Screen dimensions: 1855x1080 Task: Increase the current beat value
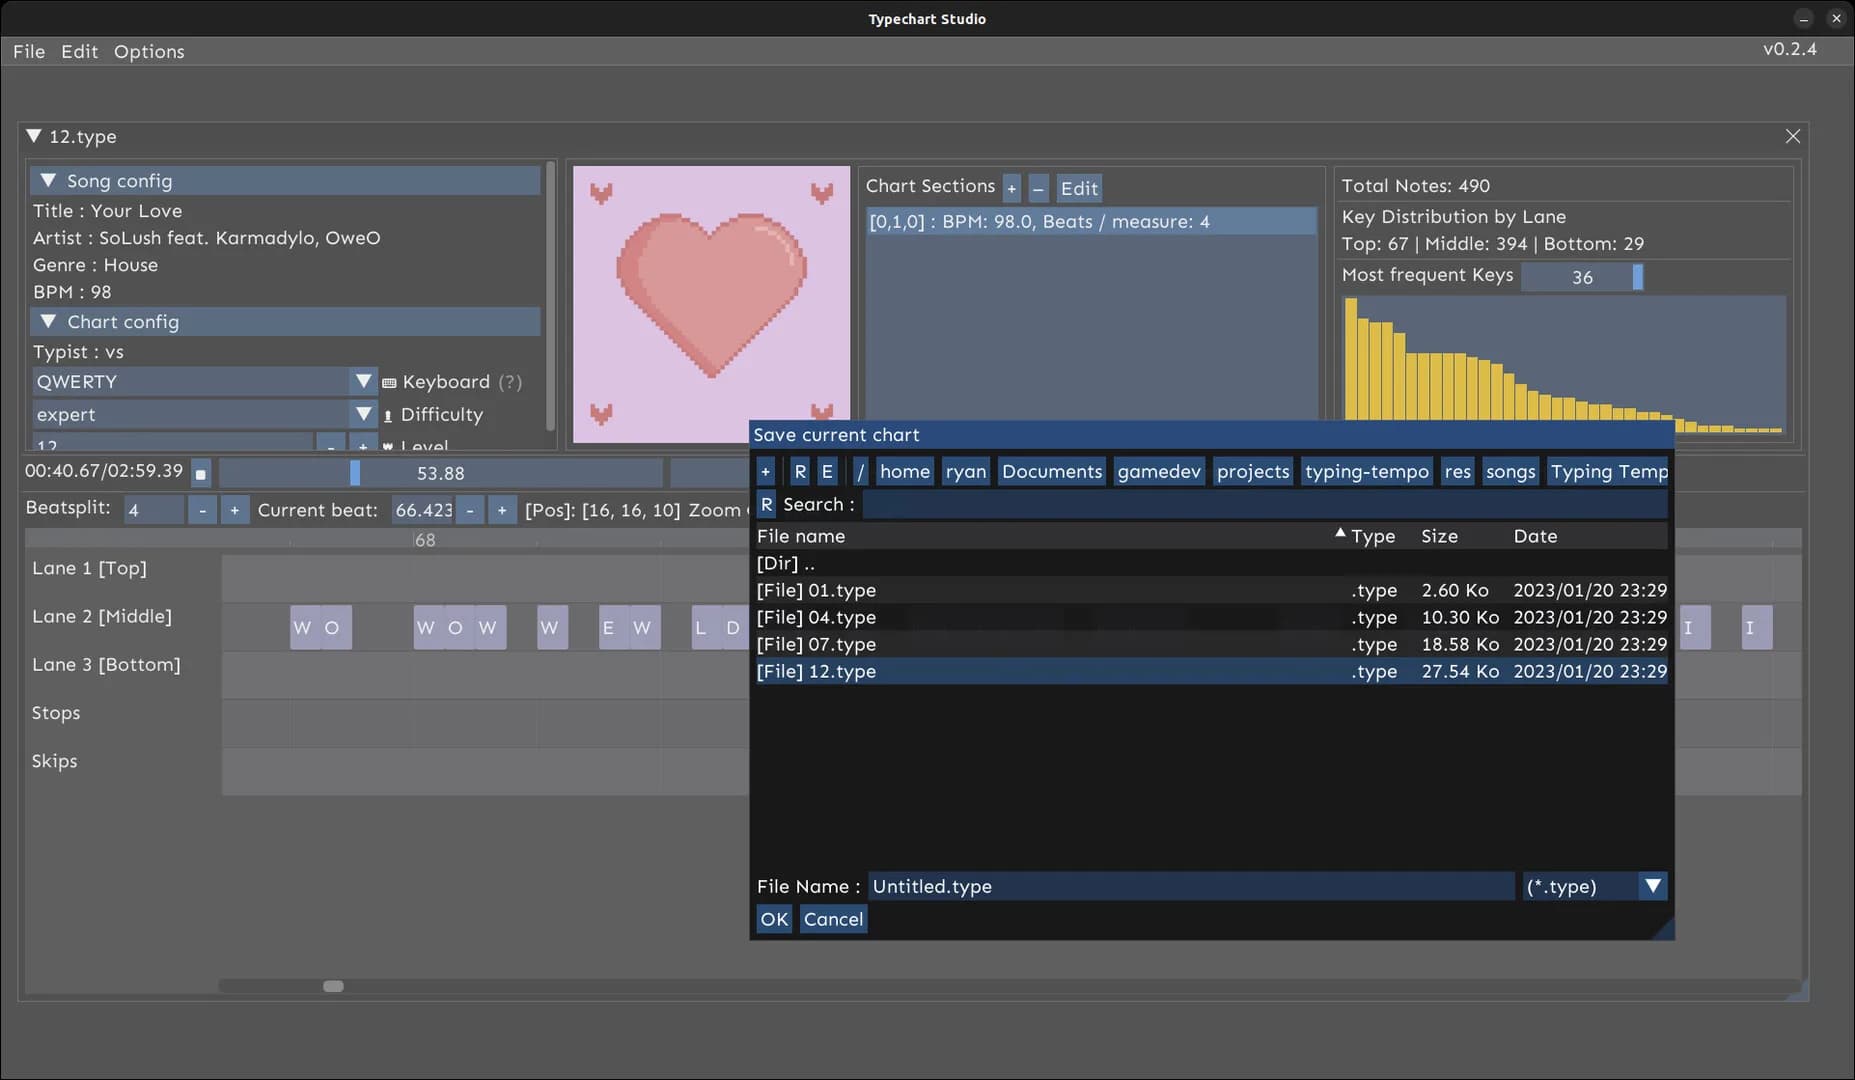[x=502, y=510]
